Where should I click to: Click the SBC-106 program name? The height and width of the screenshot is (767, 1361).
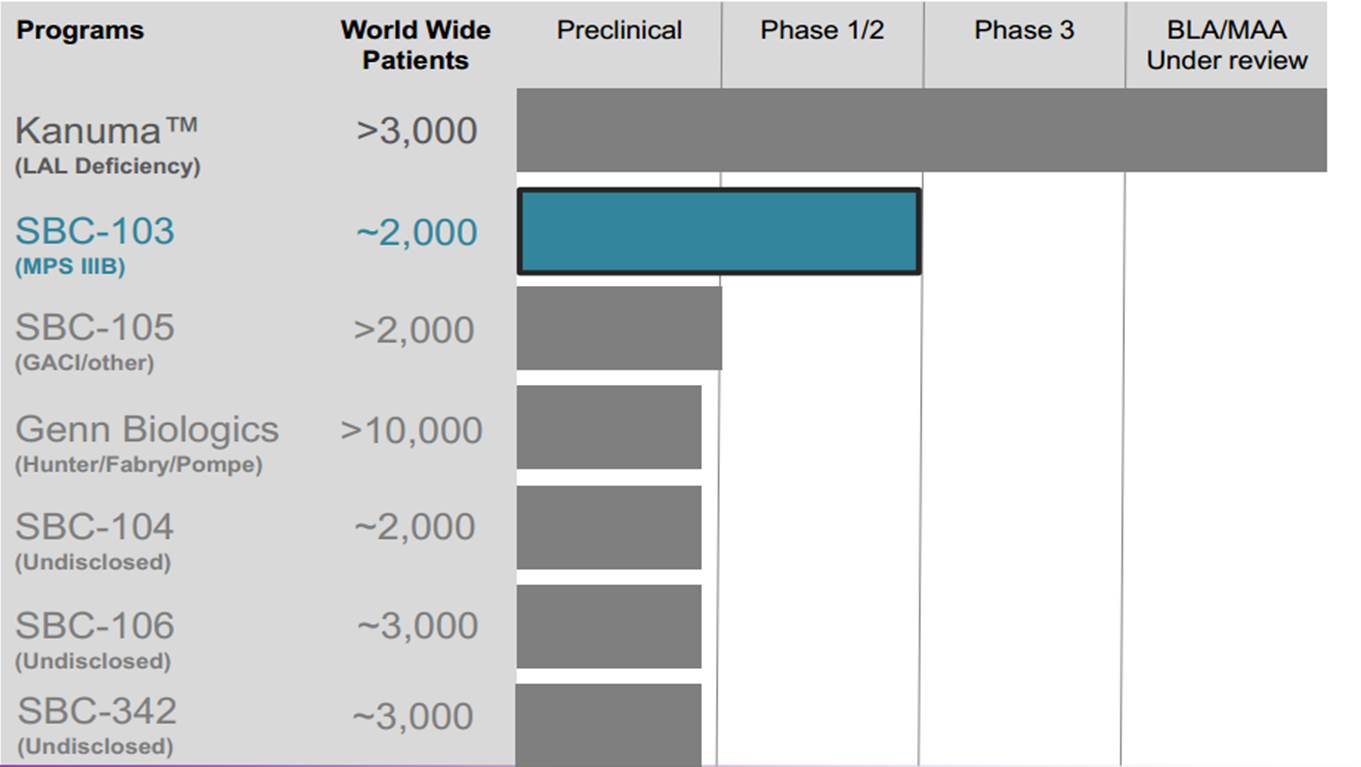click(x=95, y=626)
